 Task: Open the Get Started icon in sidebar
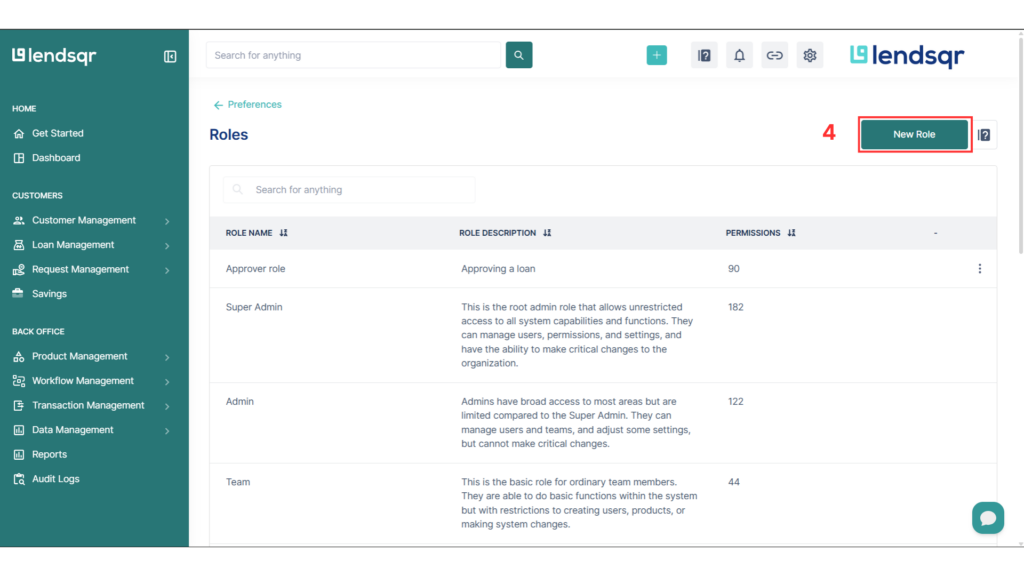20,133
